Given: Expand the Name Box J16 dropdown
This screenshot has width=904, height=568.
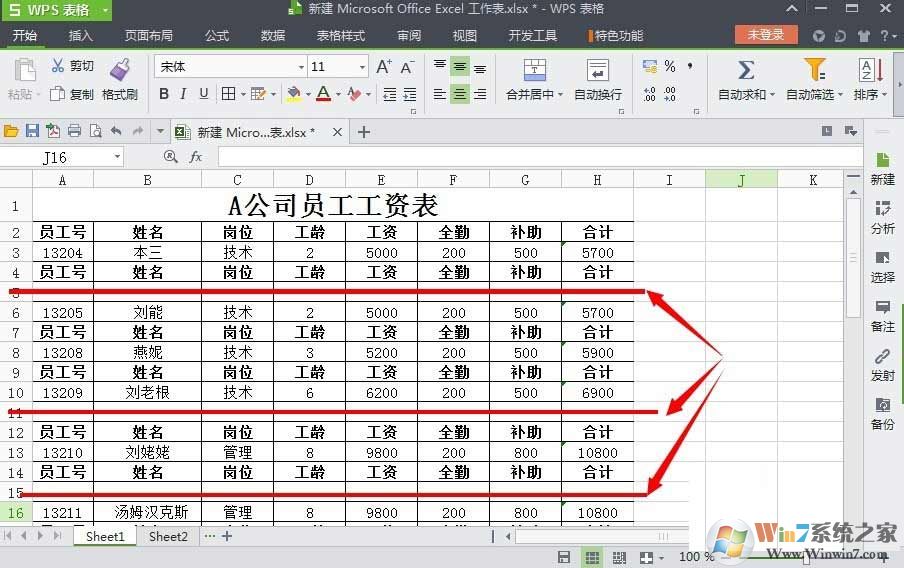Looking at the screenshot, I should coord(117,156).
